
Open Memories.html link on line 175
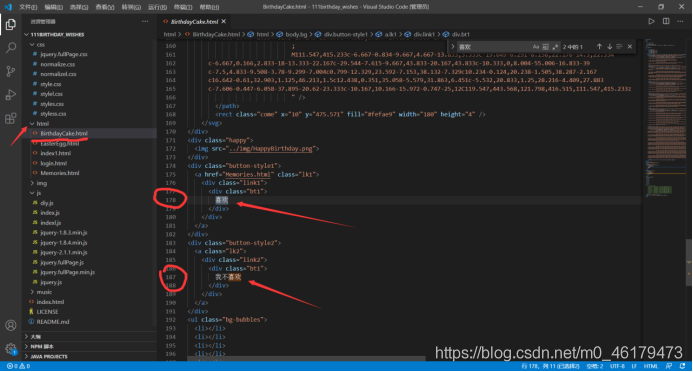[x=247, y=175]
